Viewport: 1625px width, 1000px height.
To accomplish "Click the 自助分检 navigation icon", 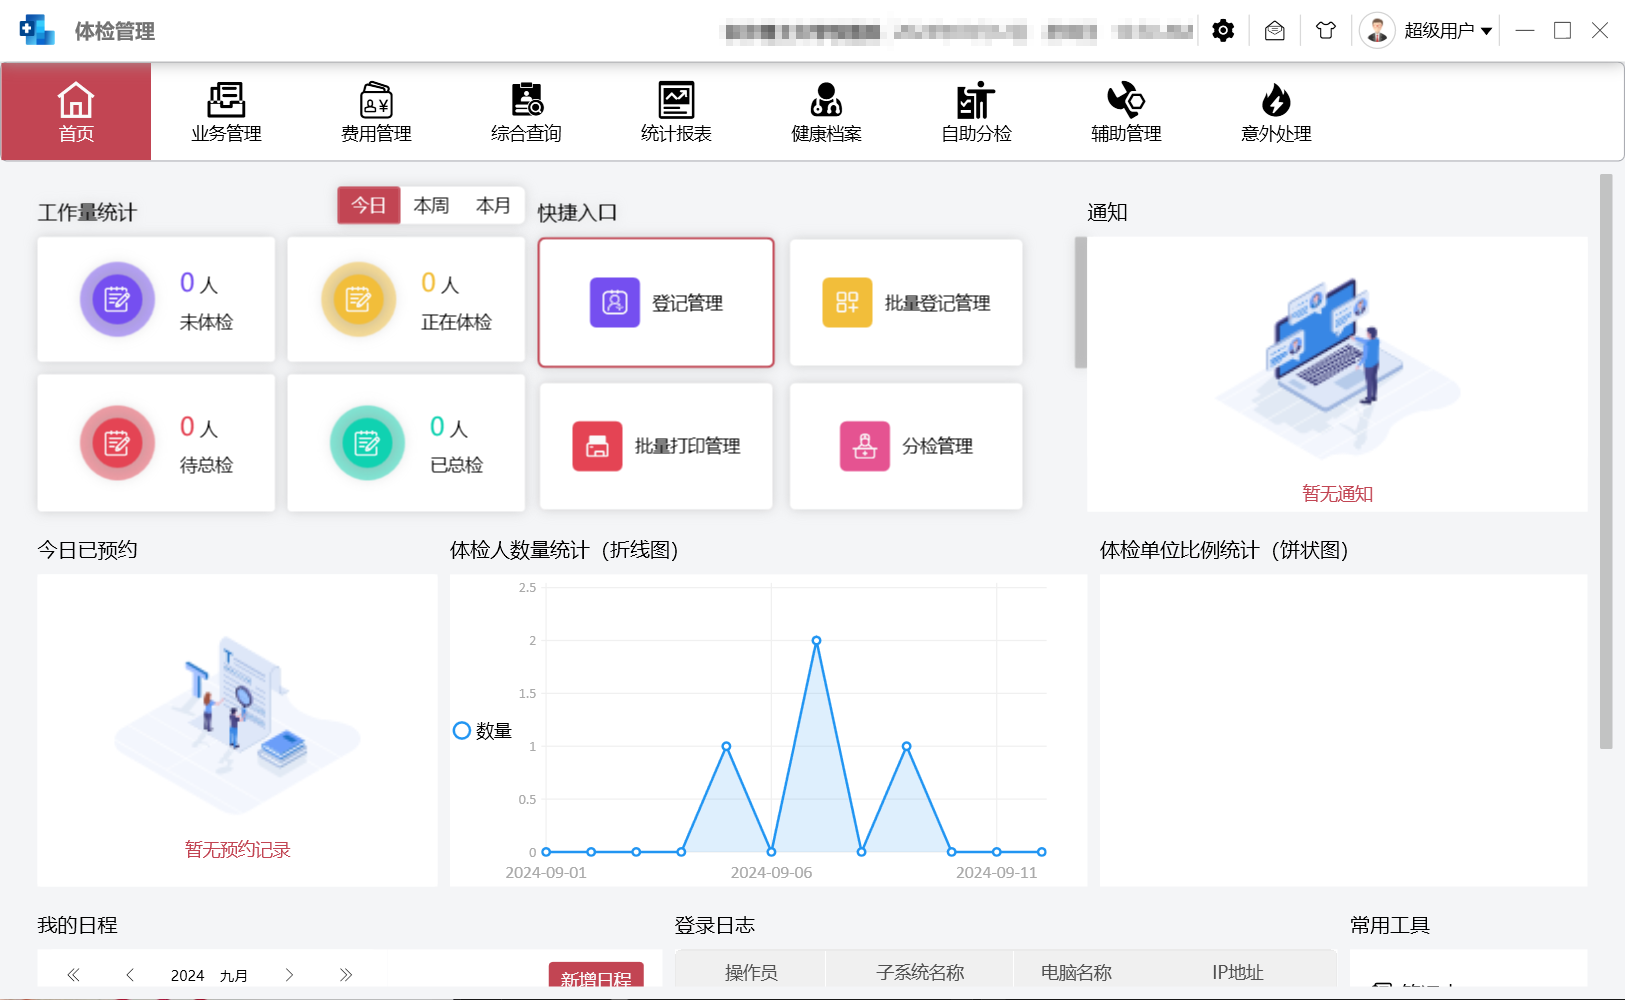I will pos(974,110).
